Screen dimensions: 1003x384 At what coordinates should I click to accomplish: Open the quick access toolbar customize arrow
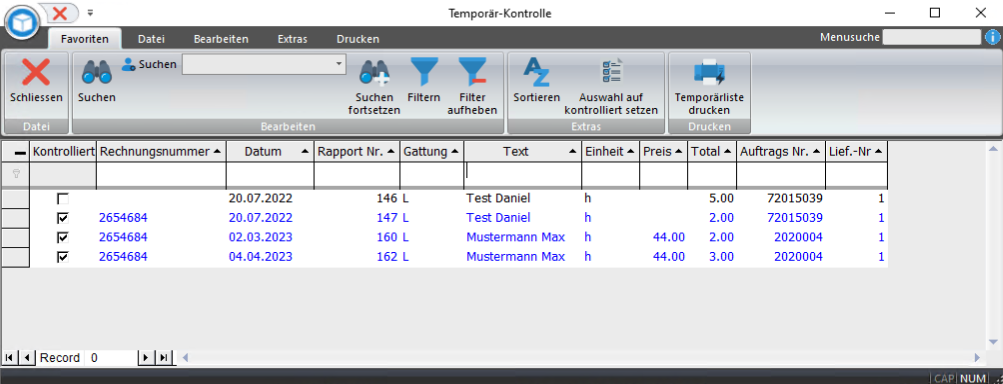(90, 12)
